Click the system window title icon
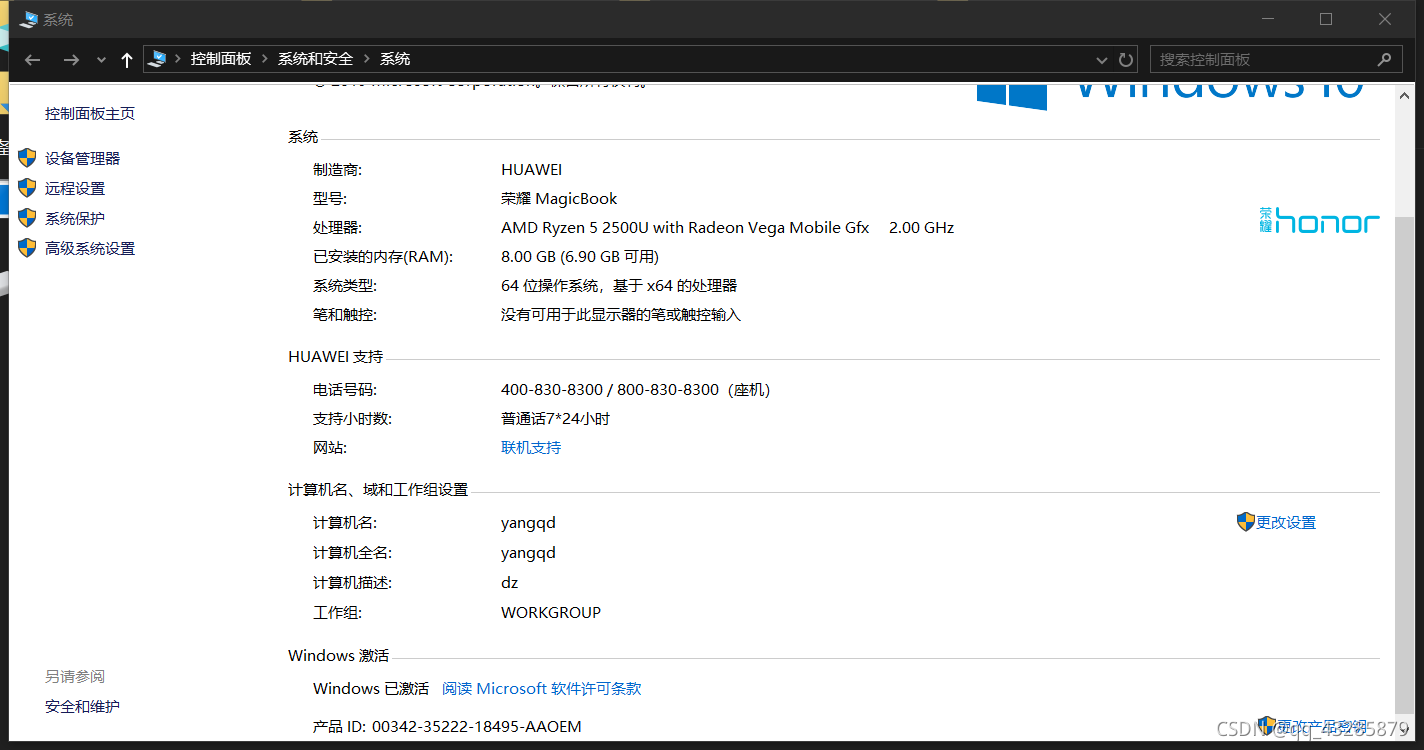 [28, 19]
